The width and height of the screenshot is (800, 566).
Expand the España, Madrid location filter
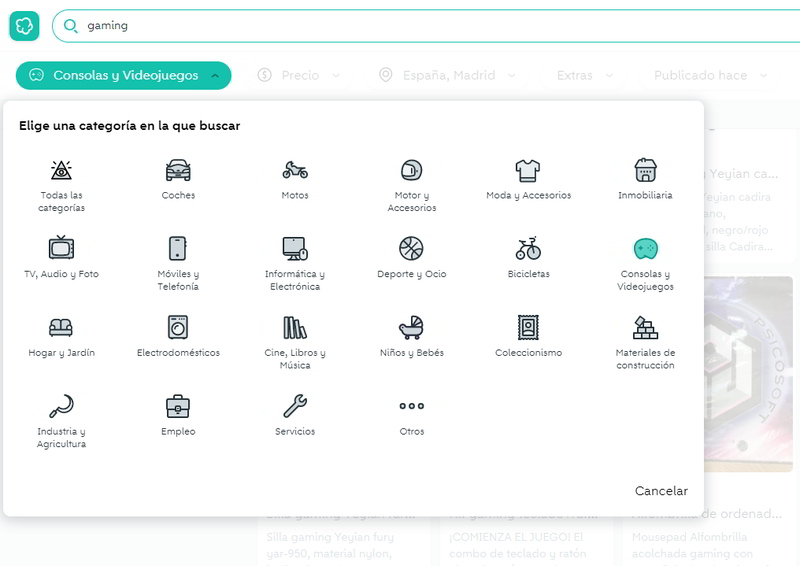[x=447, y=76]
